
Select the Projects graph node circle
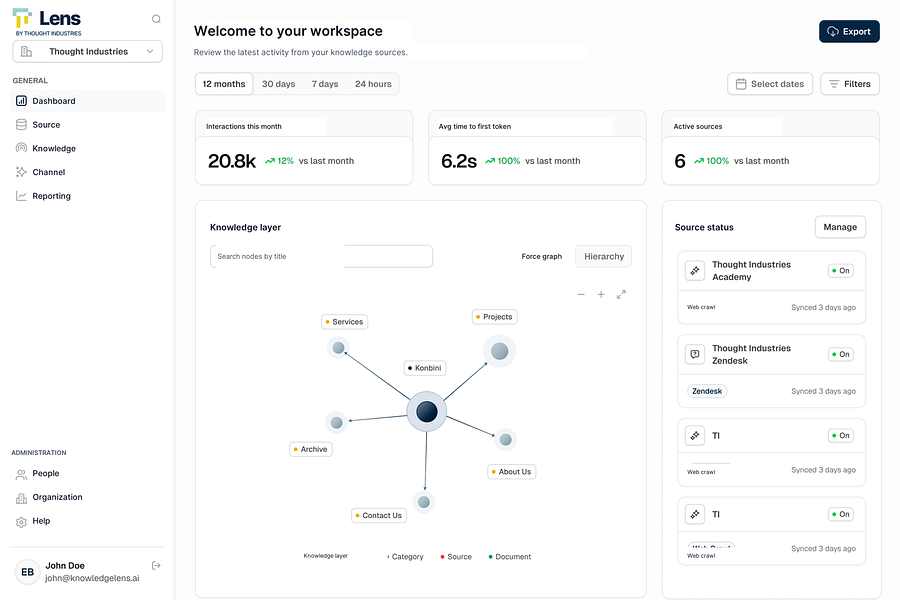click(499, 351)
